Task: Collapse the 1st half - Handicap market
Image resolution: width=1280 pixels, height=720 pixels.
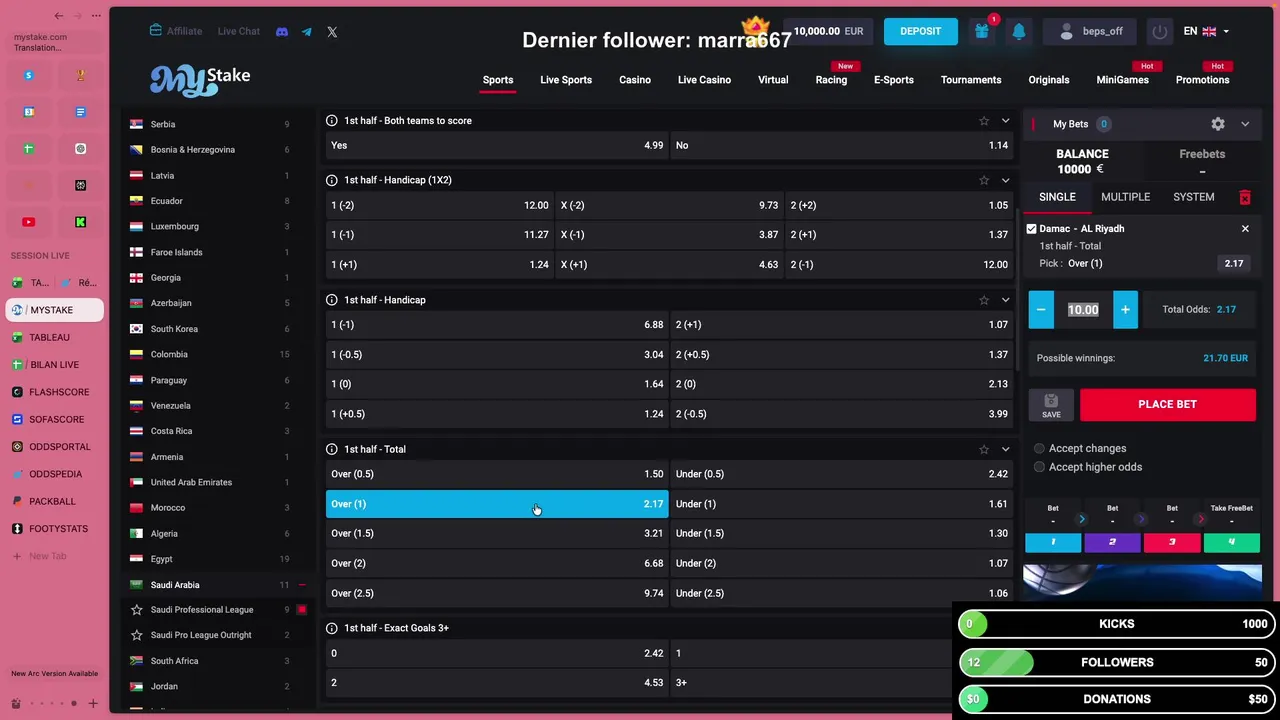Action: [1005, 300]
